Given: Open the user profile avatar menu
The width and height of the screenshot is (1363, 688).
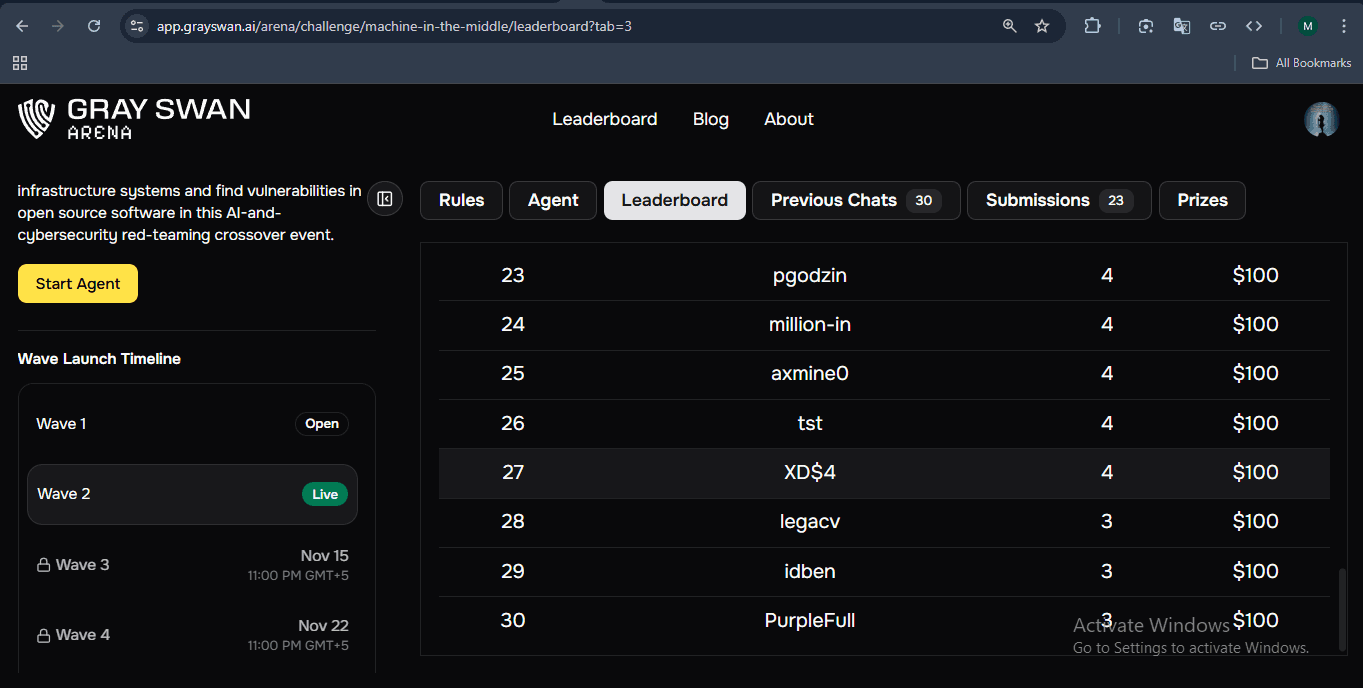Looking at the screenshot, I should click(x=1321, y=119).
